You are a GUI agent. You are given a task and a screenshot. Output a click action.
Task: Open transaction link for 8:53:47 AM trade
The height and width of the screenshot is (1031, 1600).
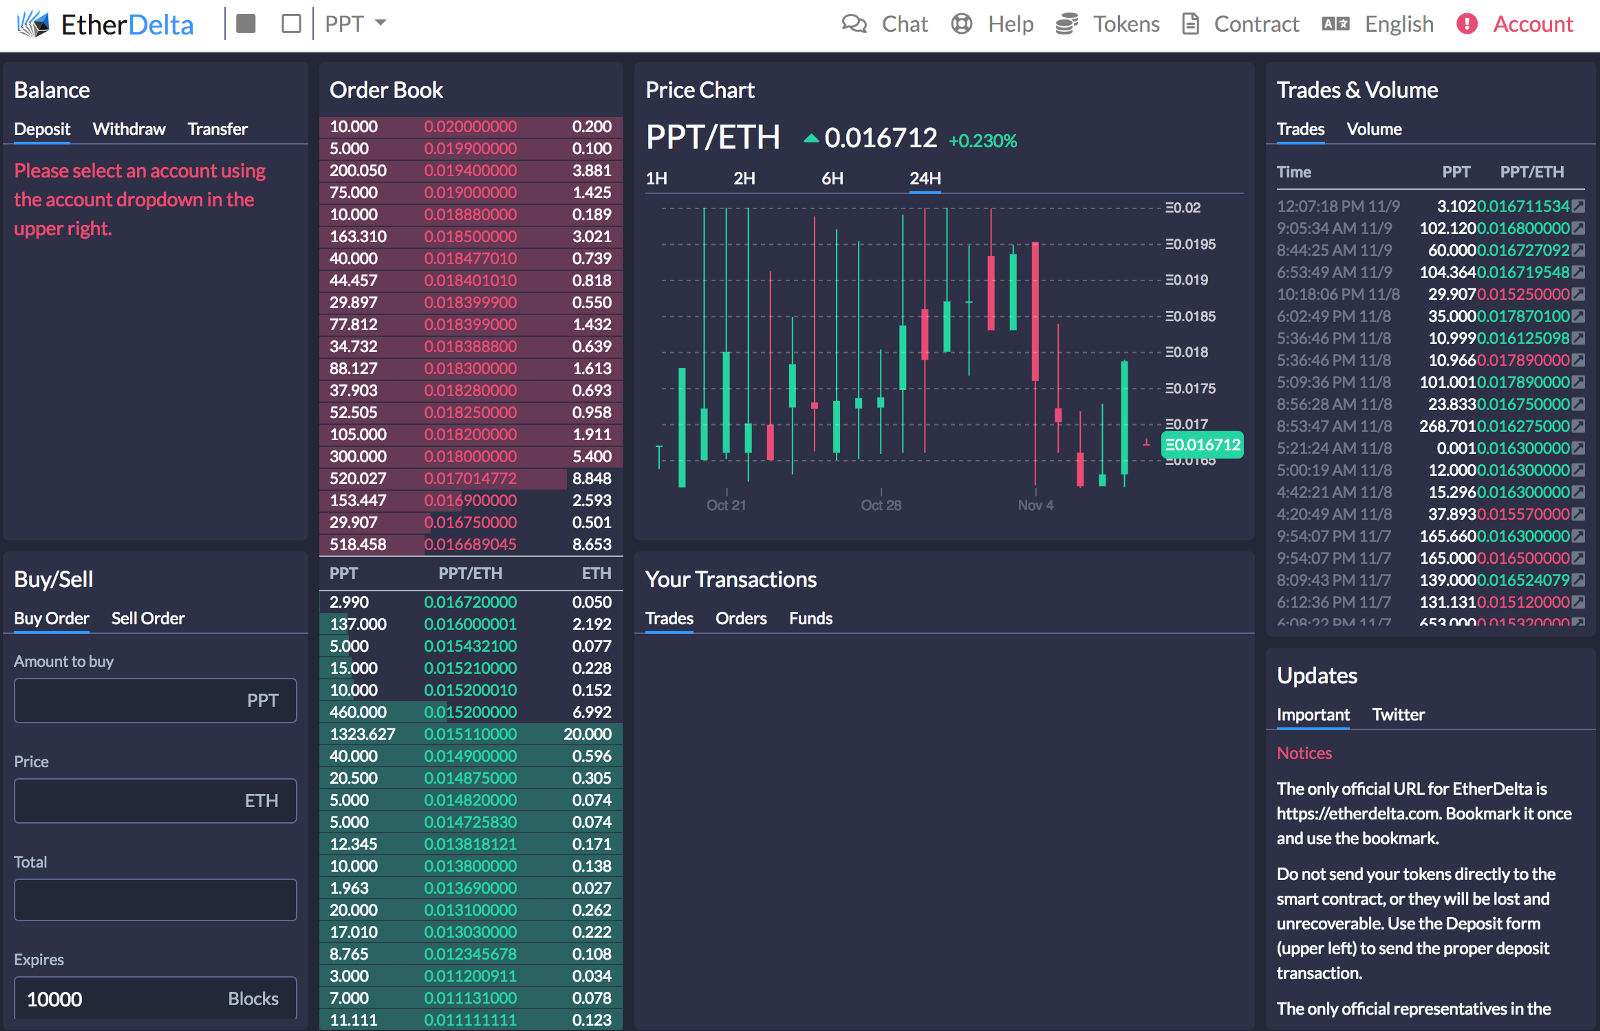click(x=1578, y=426)
